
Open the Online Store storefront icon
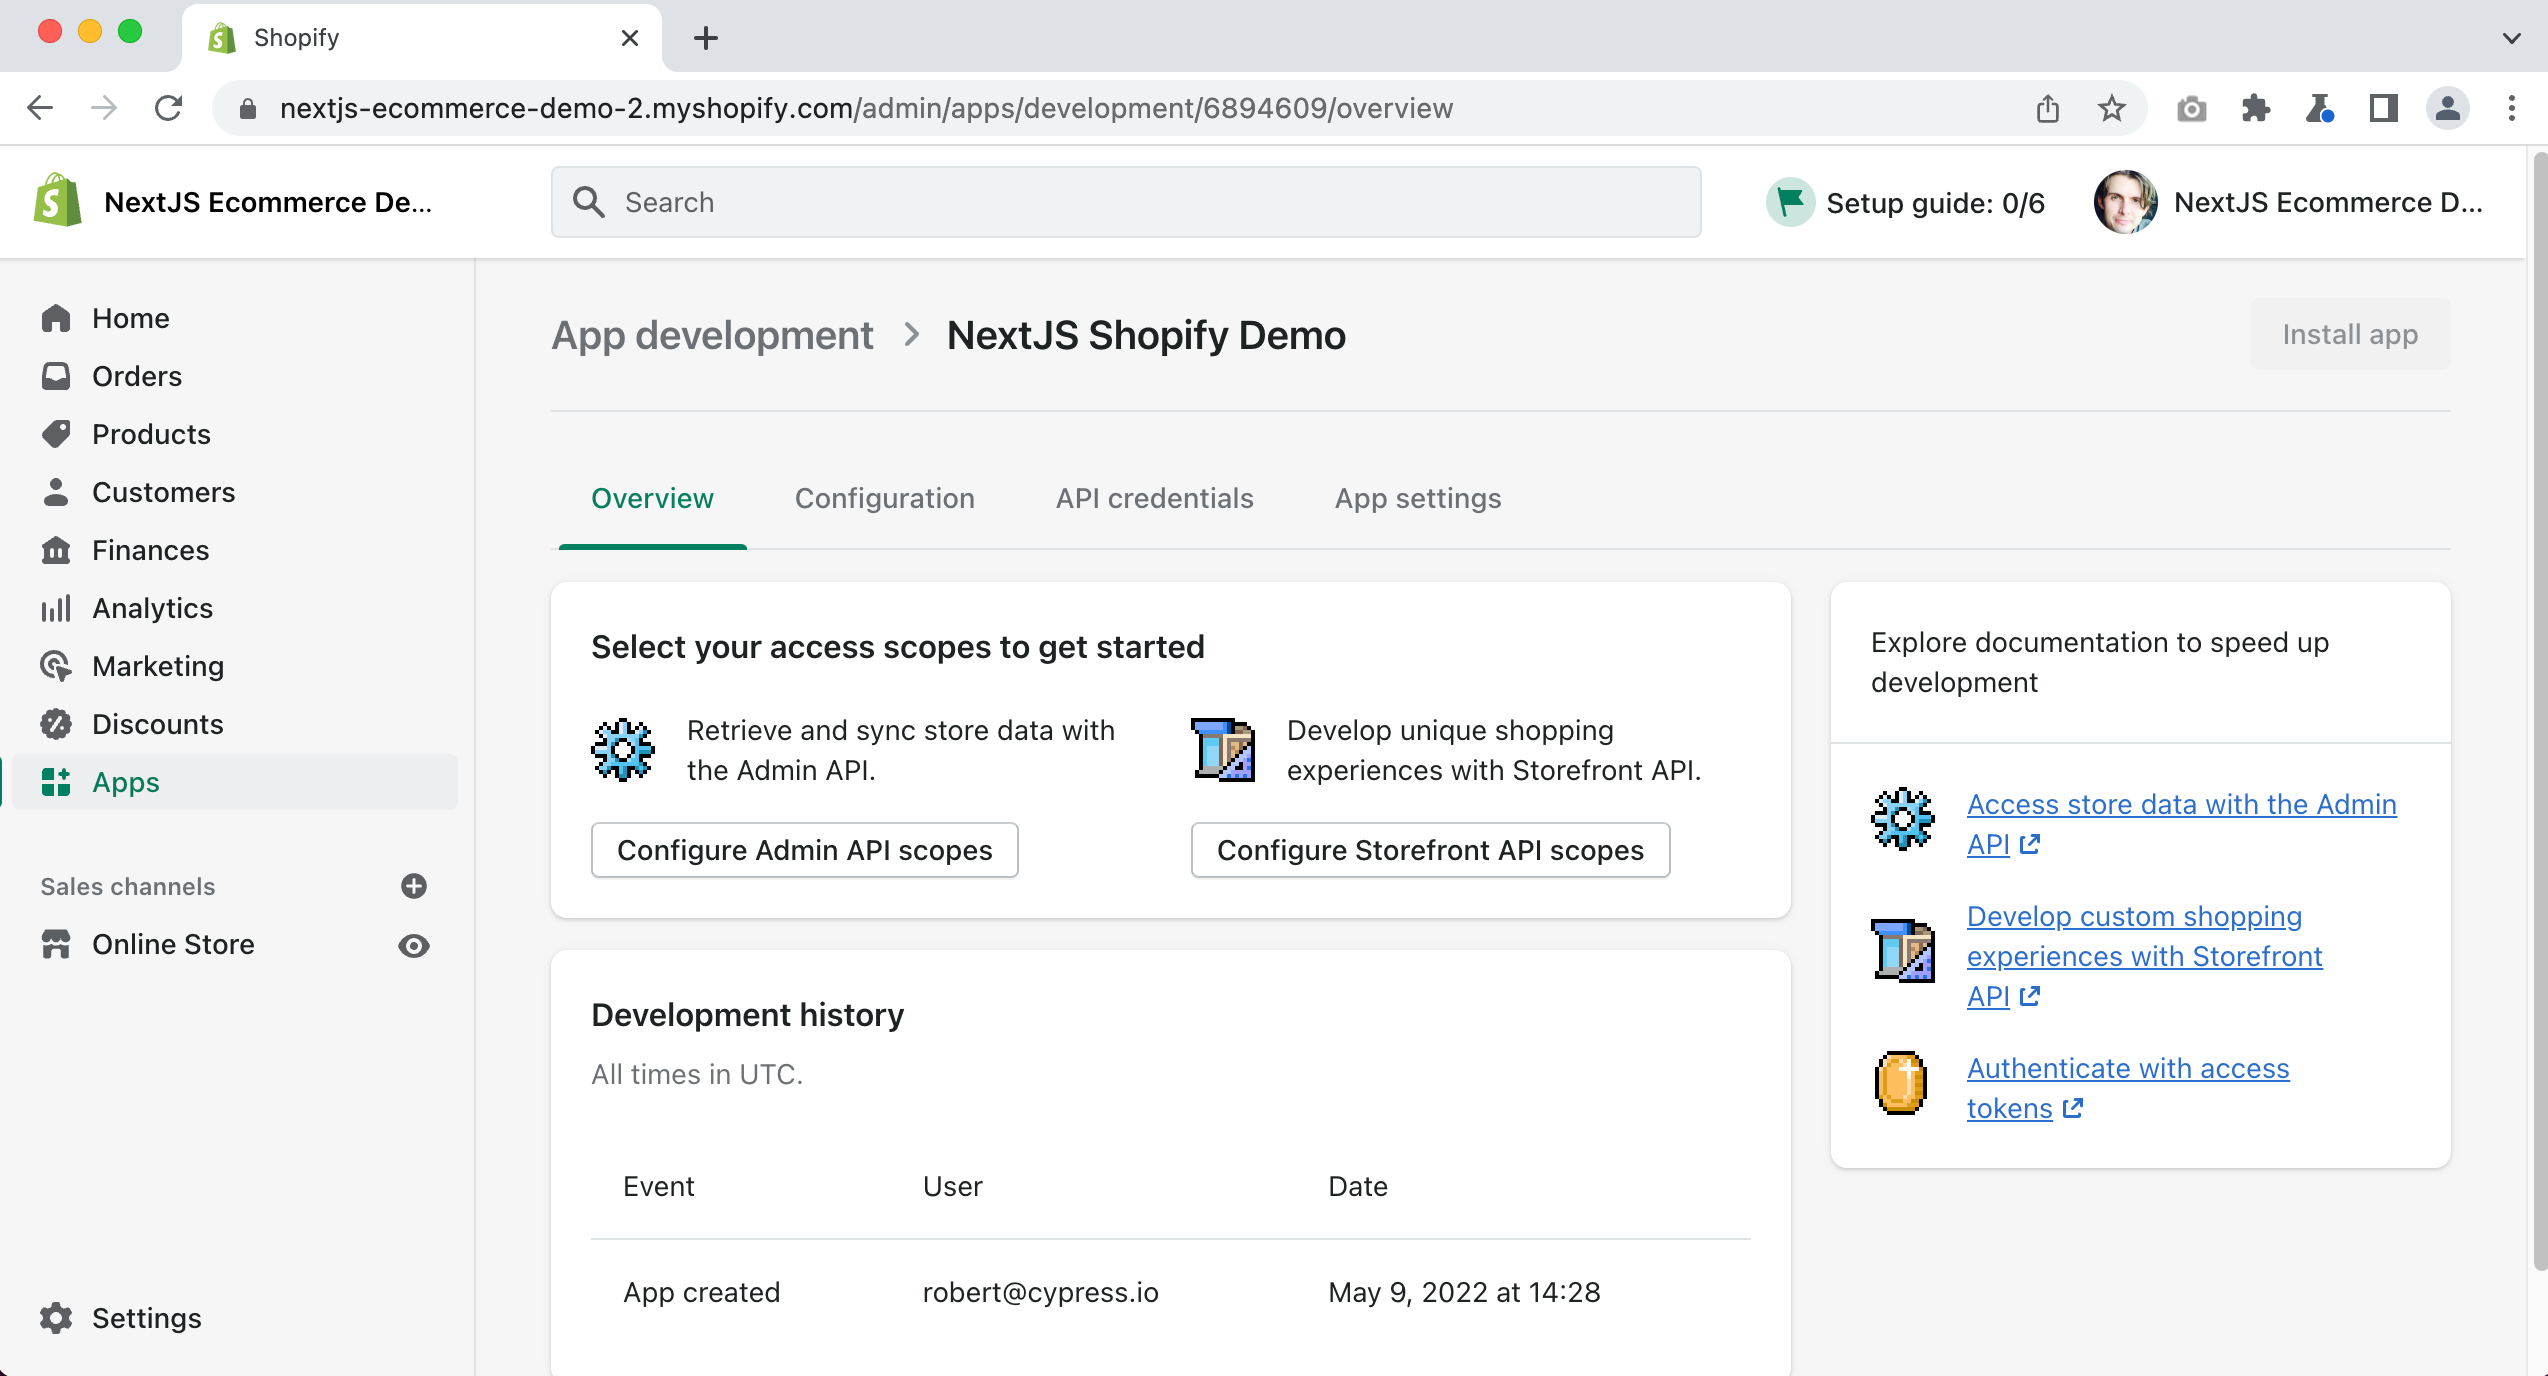pyautogui.click(x=56, y=944)
